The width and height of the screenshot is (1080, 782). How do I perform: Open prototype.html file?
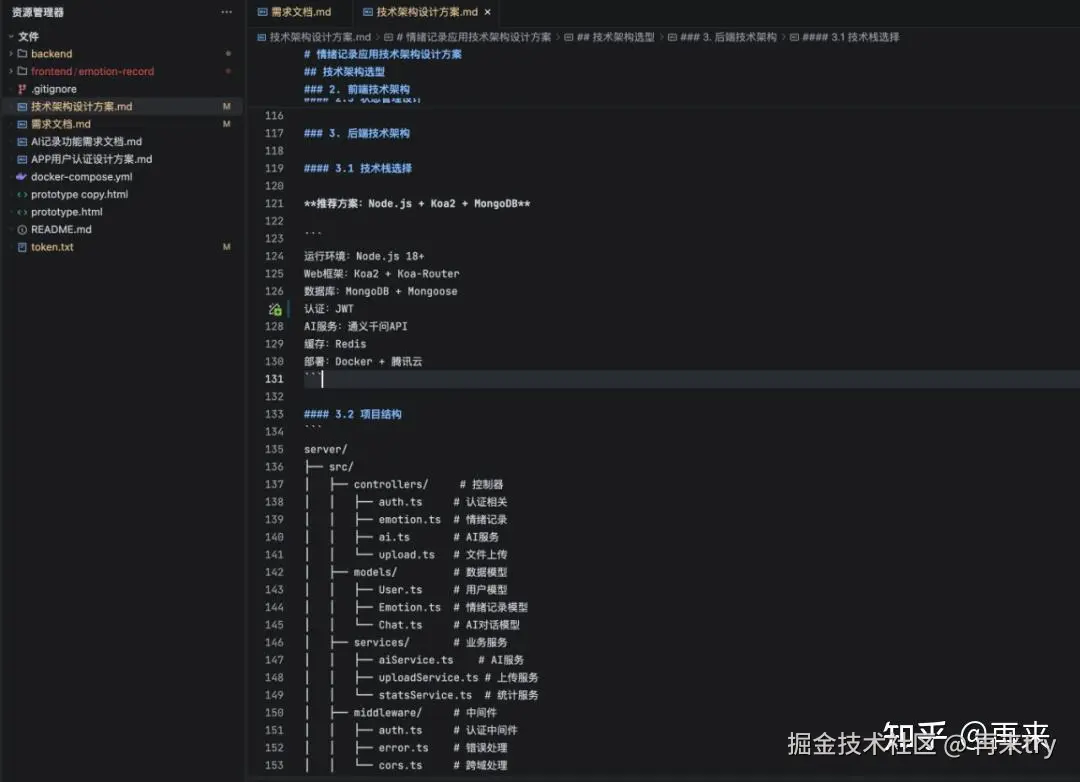pyautogui.click(x=66, y=212)
